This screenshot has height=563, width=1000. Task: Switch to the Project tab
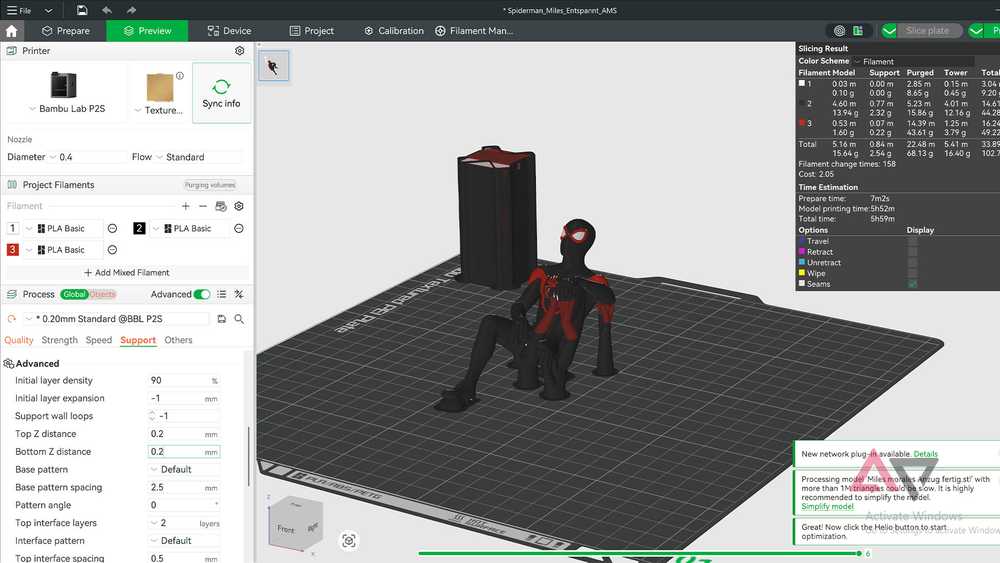pyautogui.click(x=311, y=31)
